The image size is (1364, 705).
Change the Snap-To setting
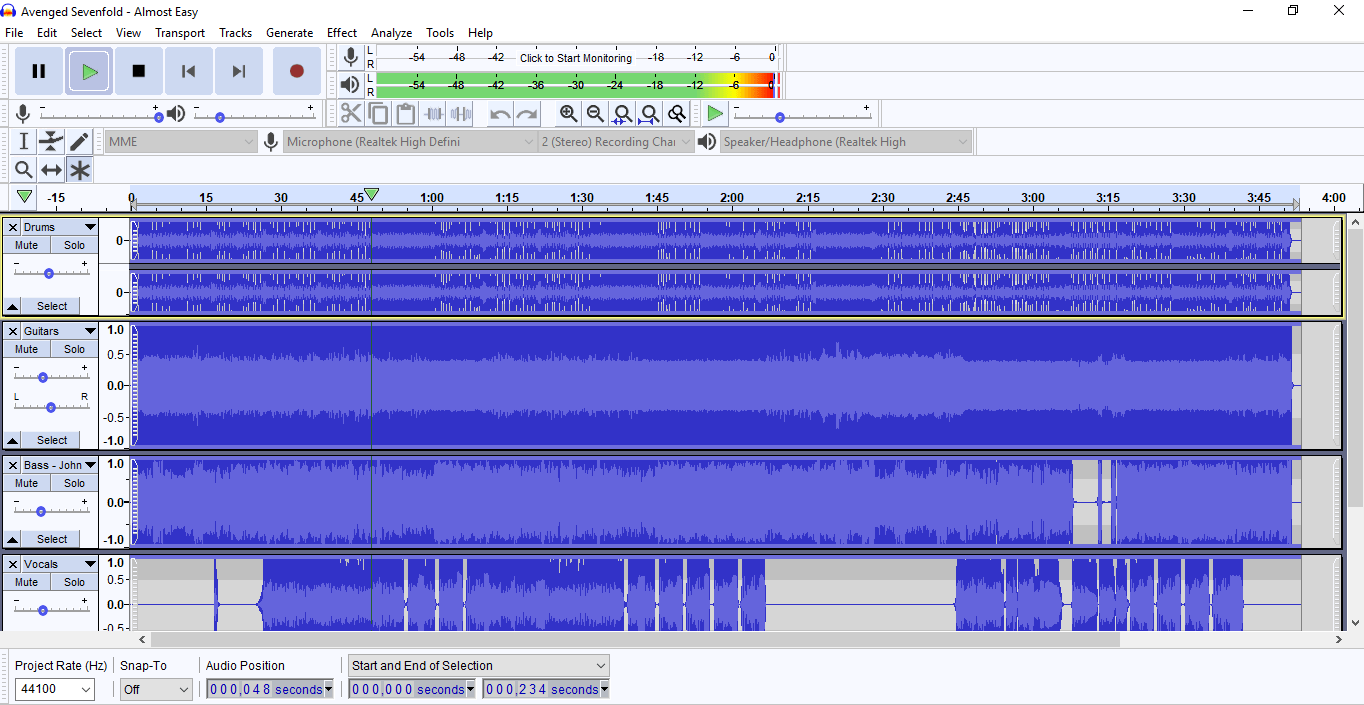[156, 689]
